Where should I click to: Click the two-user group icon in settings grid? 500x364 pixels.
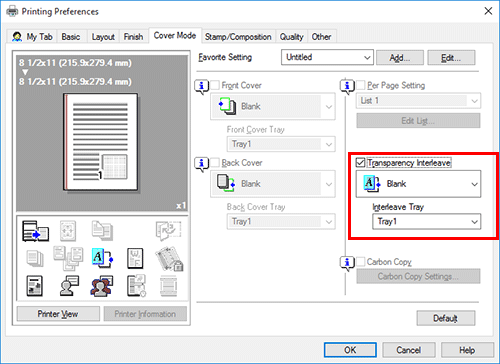tap(102, 286)
